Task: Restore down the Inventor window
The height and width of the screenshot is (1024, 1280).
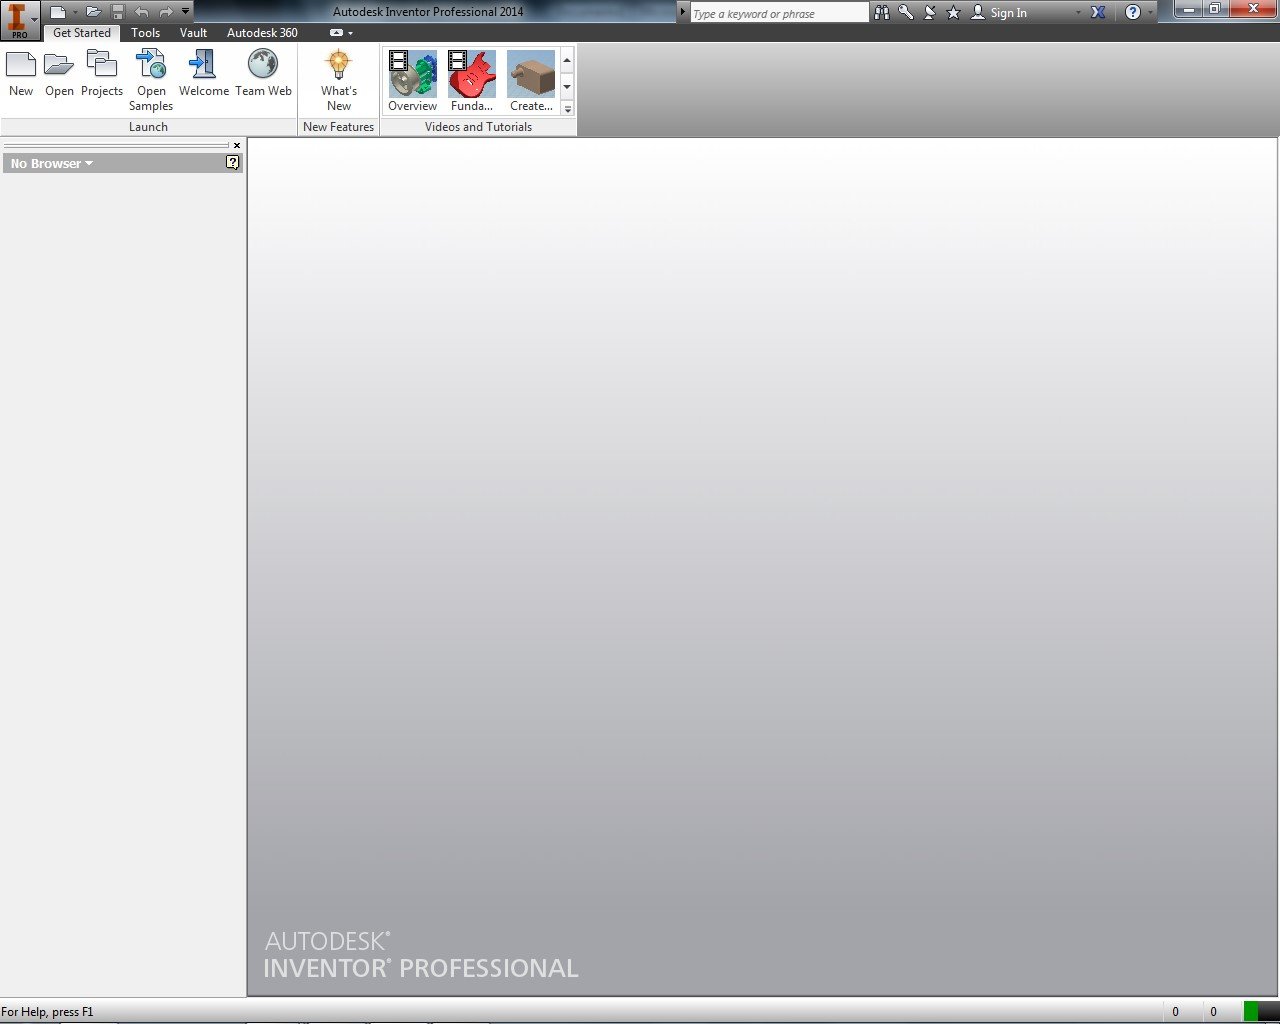Action: tap(1215, 9)
